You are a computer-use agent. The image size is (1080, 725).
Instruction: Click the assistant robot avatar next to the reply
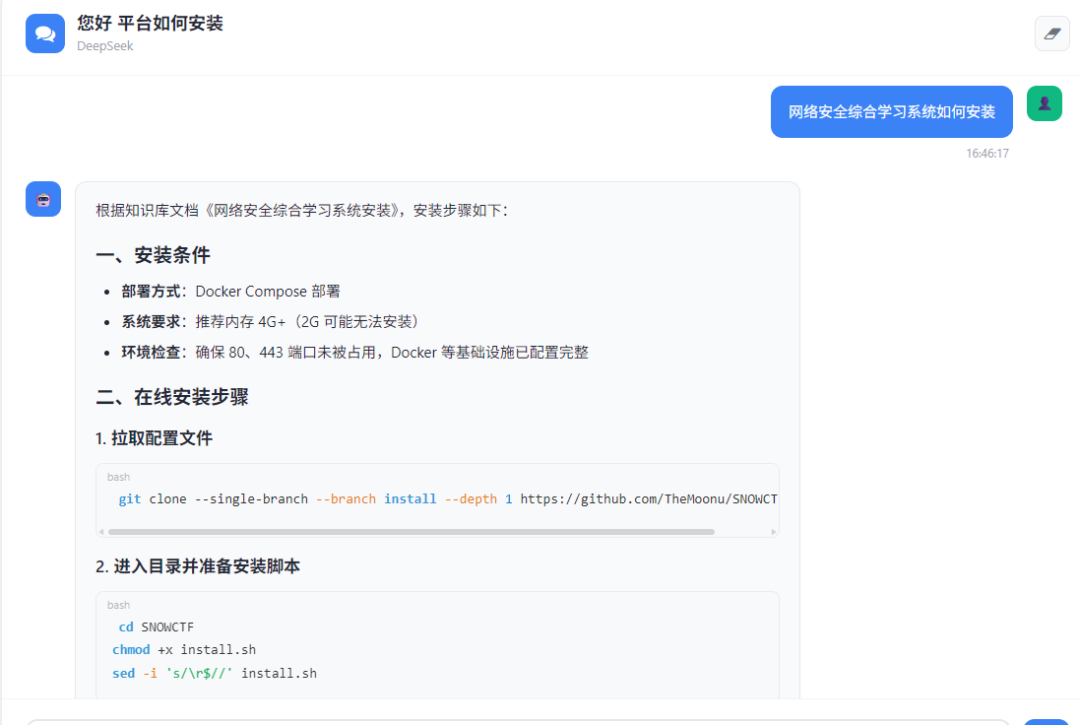pyautogui.click(x=42, y=199)
